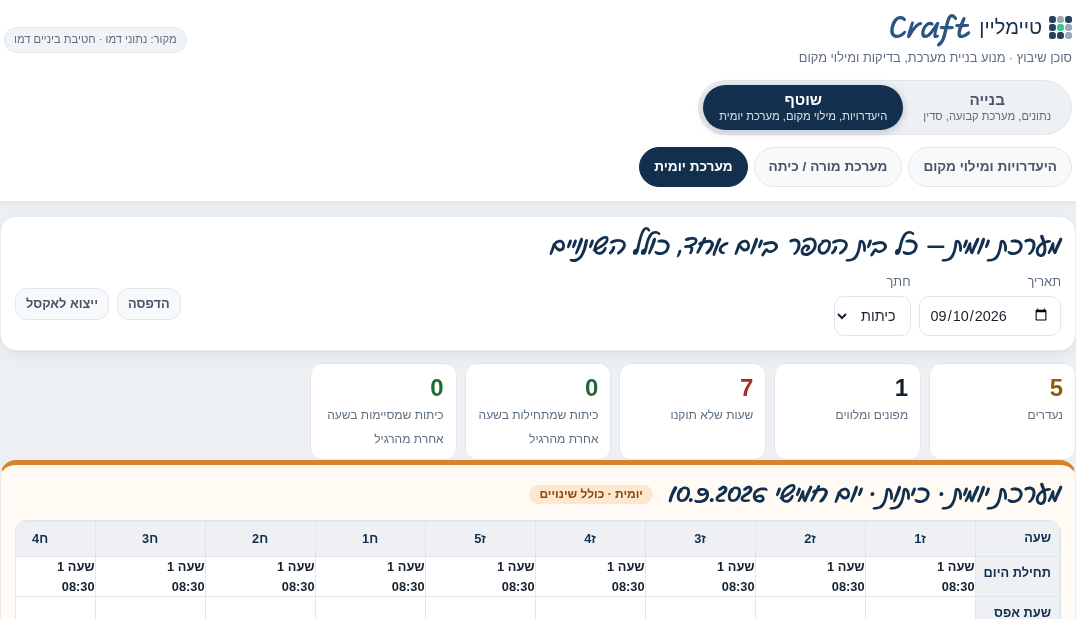
Task: Click the day-start cell under class "ז1"
Action: (x=920, y=576)
